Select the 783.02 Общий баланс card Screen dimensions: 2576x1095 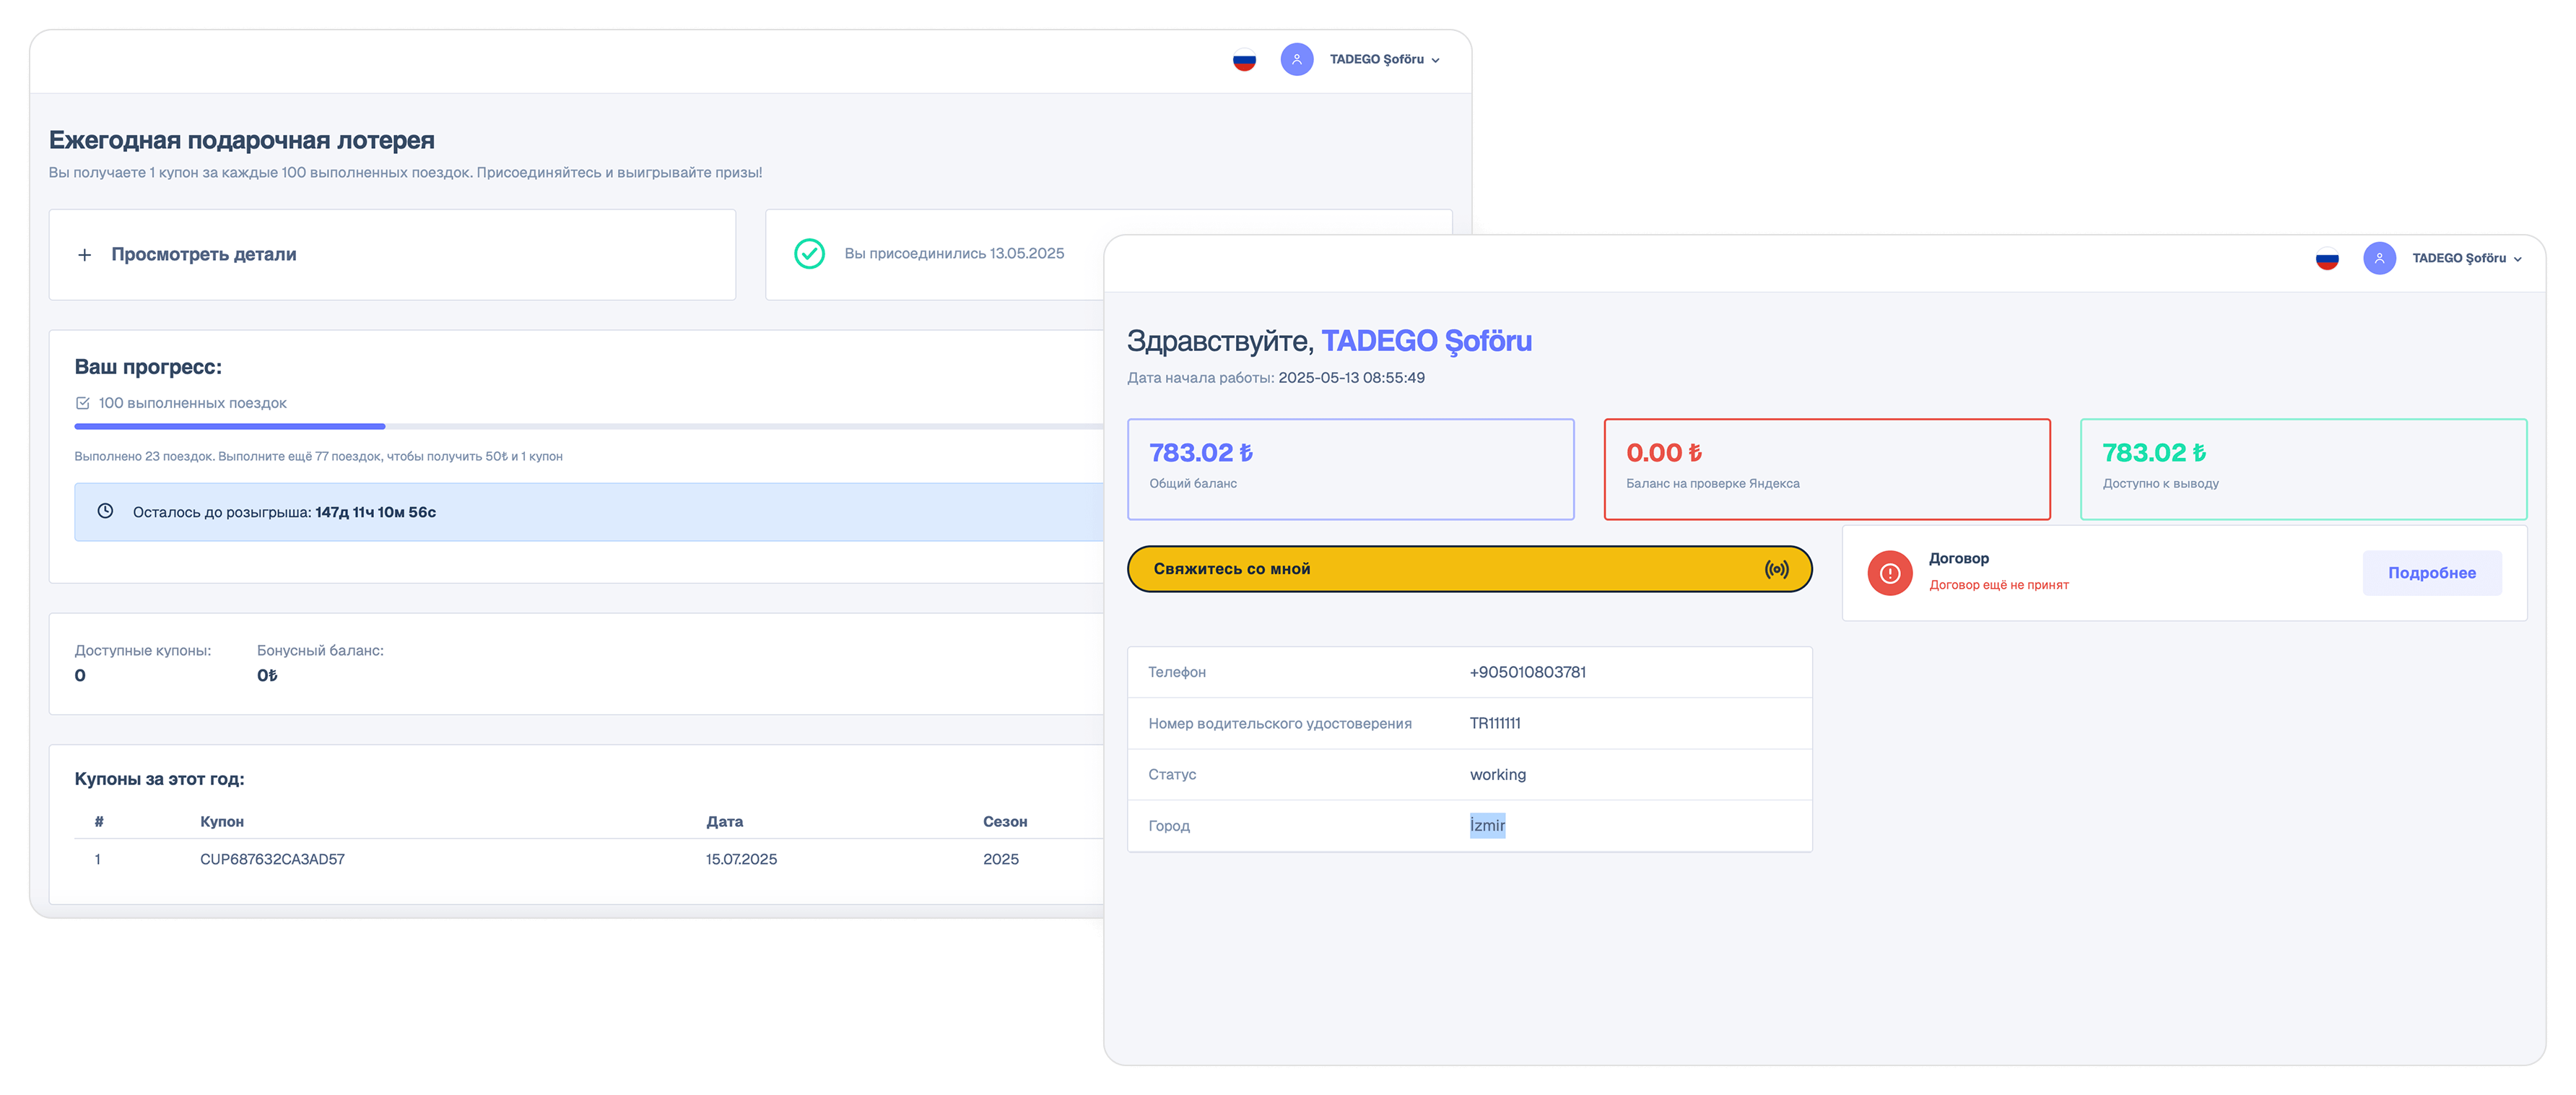(1350, 469)
